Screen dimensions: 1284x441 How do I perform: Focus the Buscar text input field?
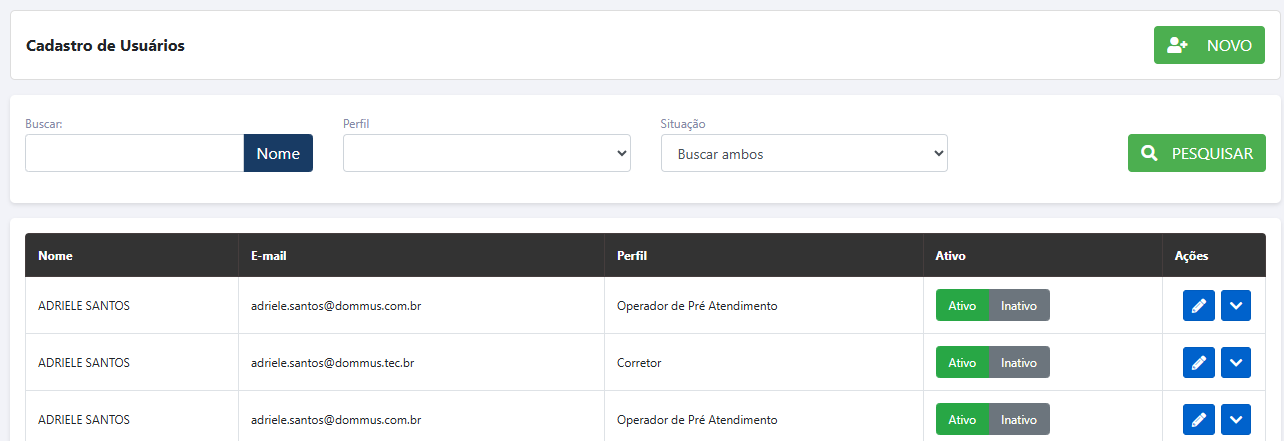(134, 153)
